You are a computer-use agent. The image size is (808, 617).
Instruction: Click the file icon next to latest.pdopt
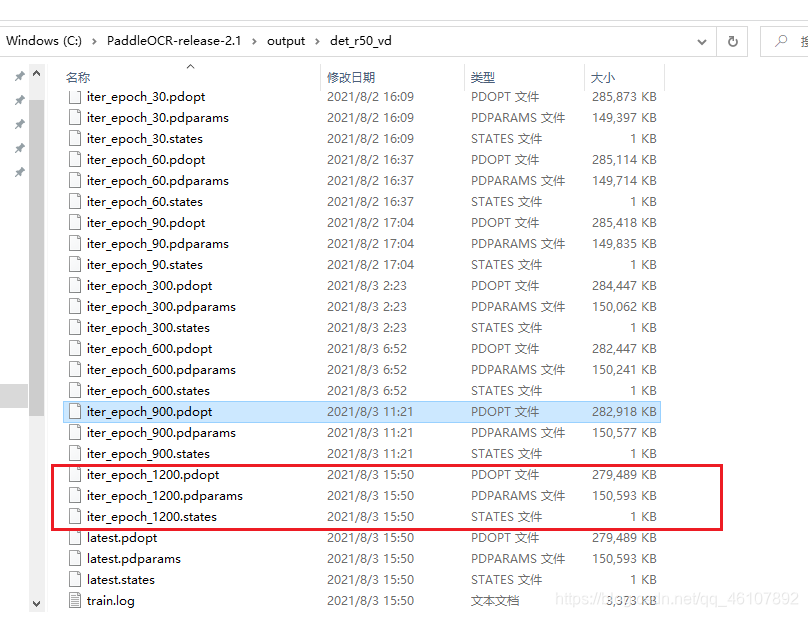74,537
